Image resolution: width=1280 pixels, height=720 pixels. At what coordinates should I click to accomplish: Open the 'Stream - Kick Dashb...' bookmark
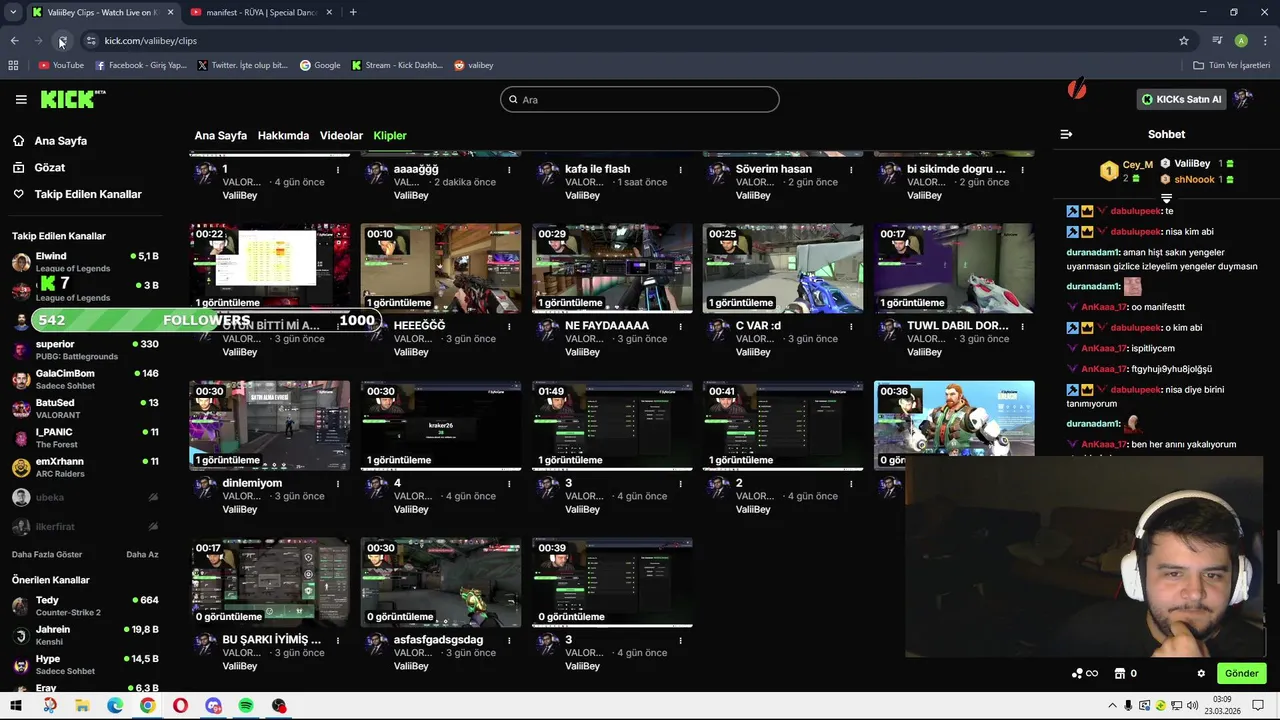tap(397, 65)
